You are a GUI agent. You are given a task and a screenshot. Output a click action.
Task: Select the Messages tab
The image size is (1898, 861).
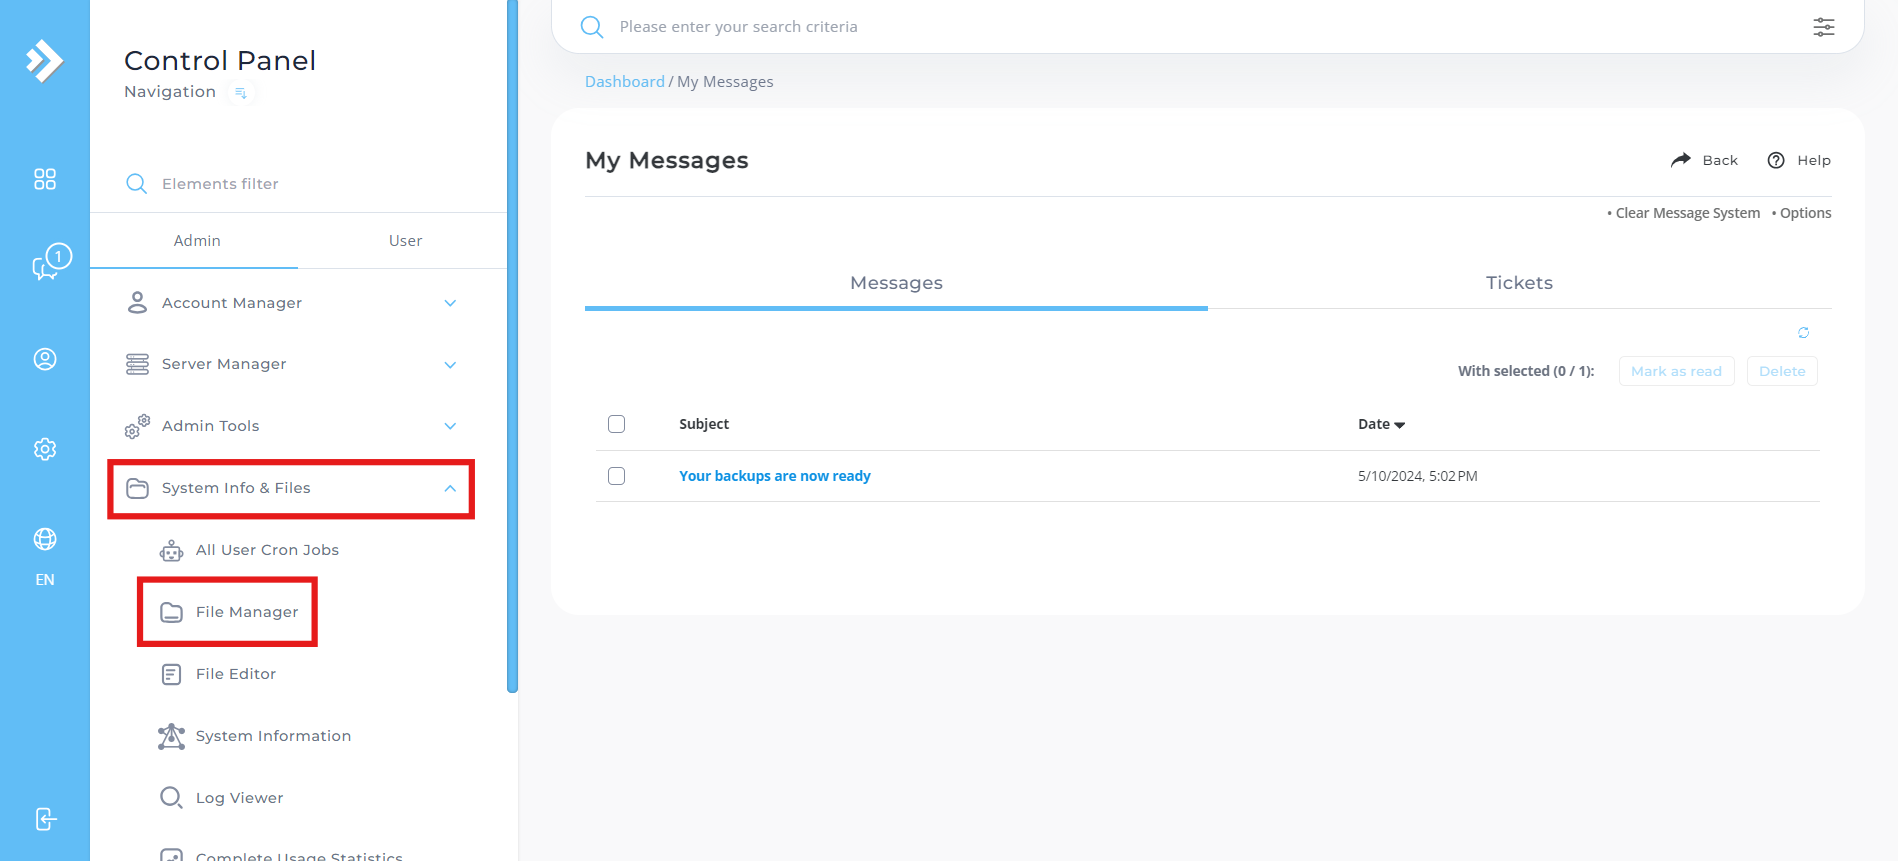coord(896,283)
